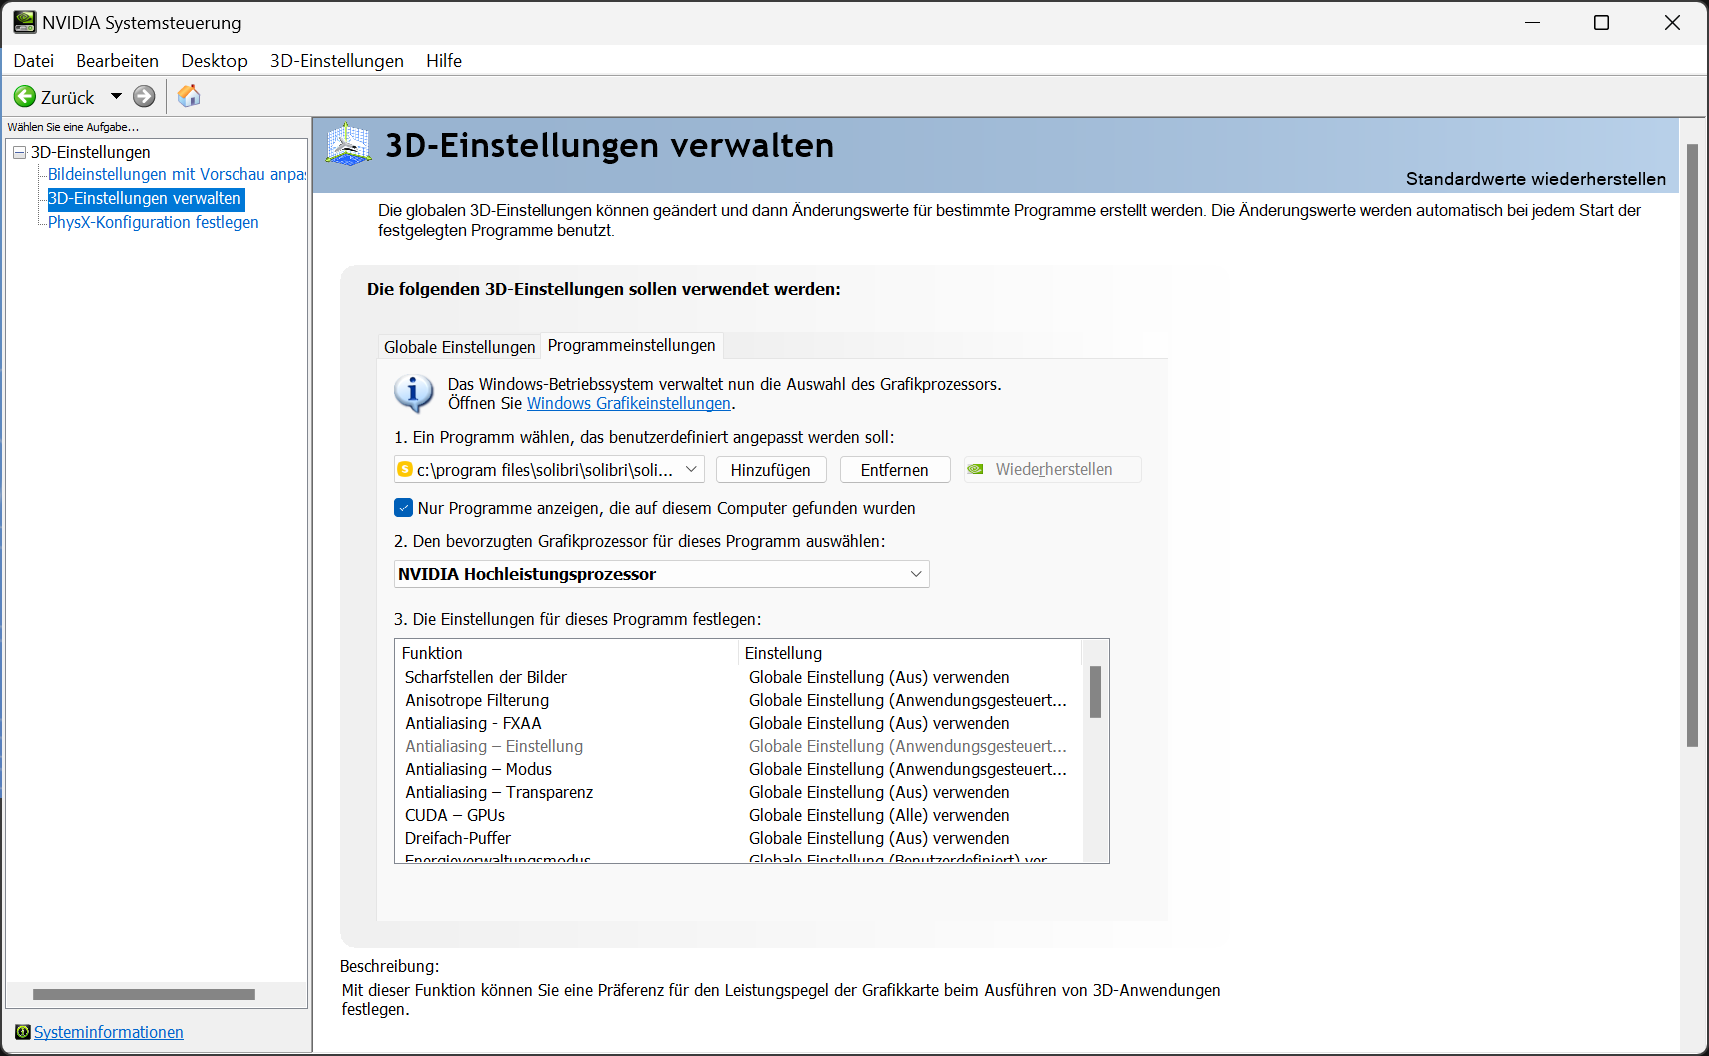This screenshot has width=1709, height=1056.
Task: Open the 3D-Einstellungen menu
Action: coord(337,61)
